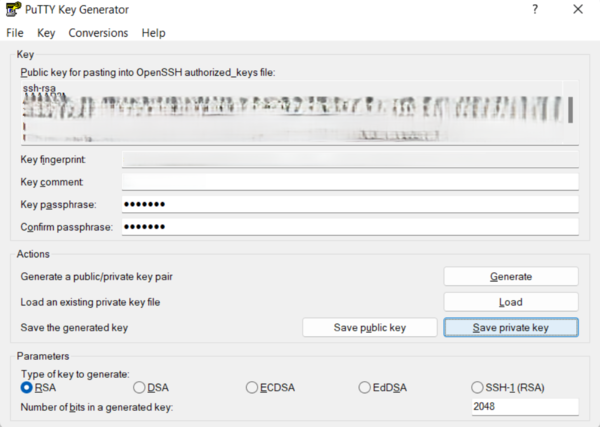This screenshot has height=427, width=600.
Task: Open the Key menu
Action: coord(46,33)
